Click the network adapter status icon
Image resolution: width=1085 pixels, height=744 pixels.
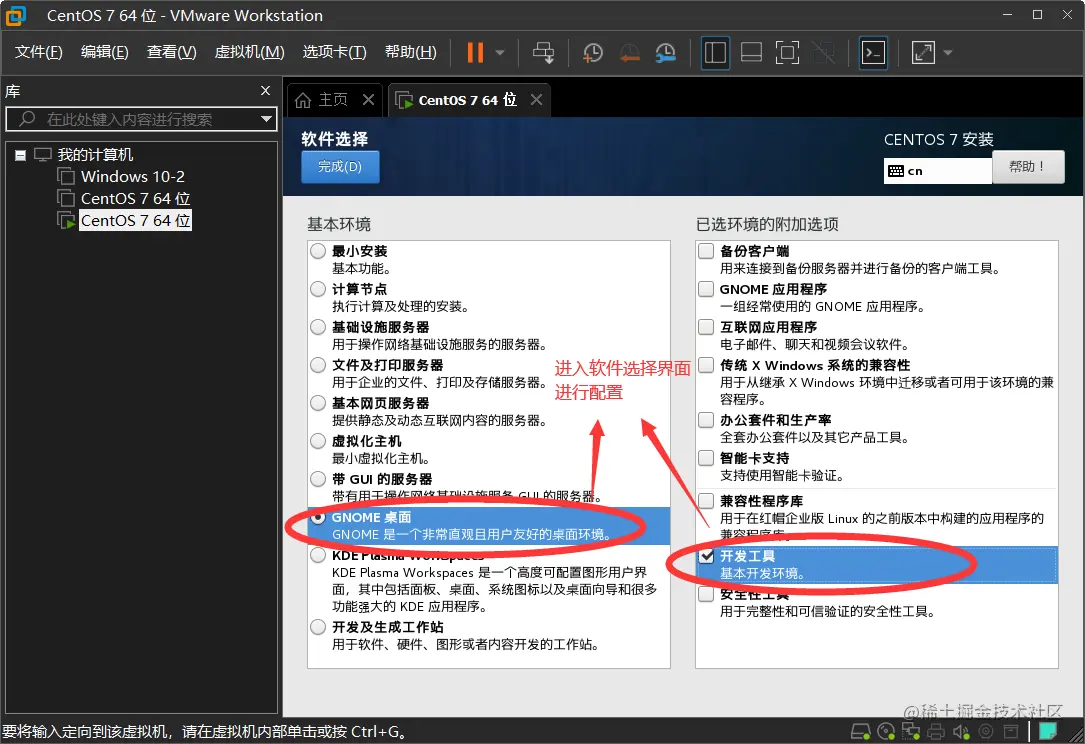[911, 732]
